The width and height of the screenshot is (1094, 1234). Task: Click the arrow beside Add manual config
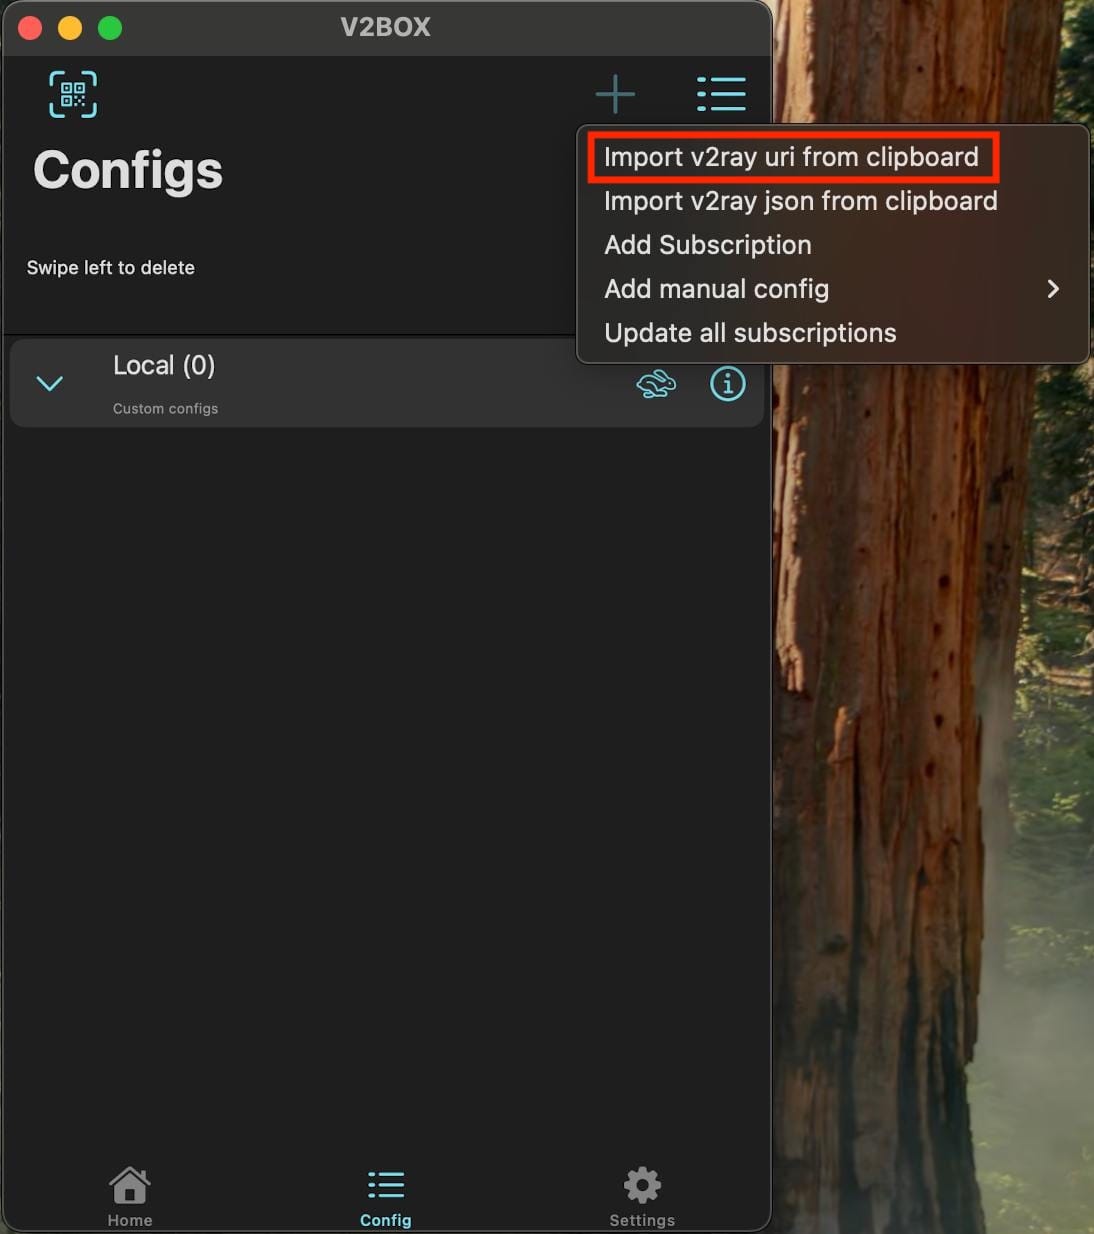(1052, 289)
